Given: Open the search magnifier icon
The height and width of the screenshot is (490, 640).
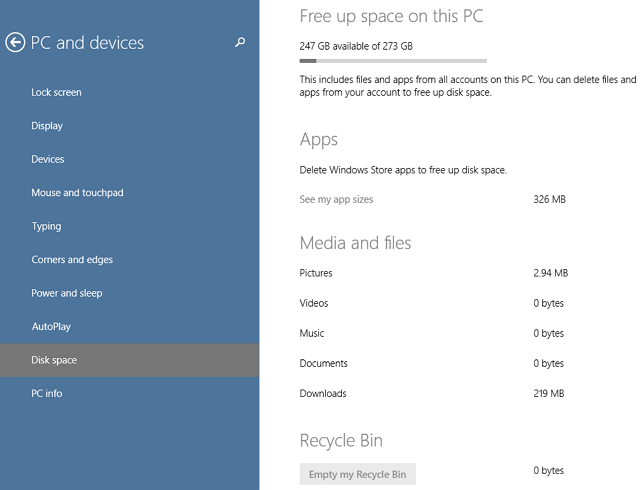Looking at the screenshot, I should (x=240, y=42).
